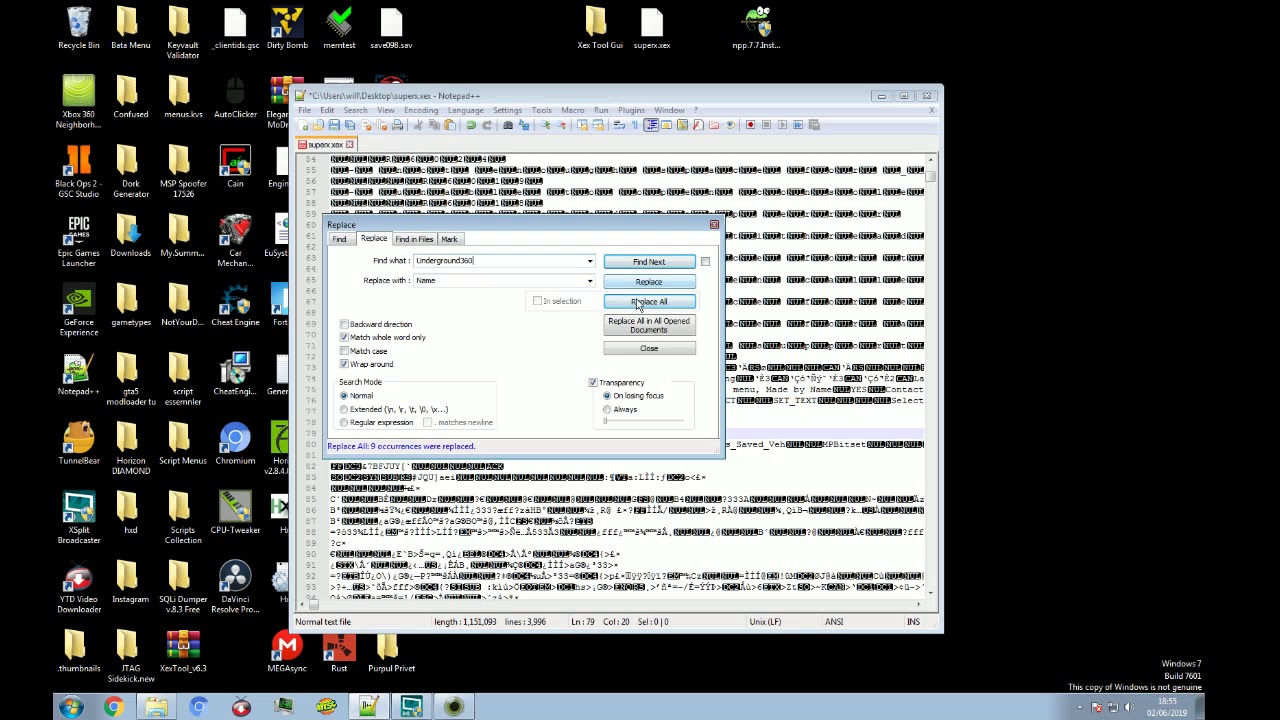Open the Encoding menu
The height and width of the screenshot is (720, 1280).
coord(421,110)
